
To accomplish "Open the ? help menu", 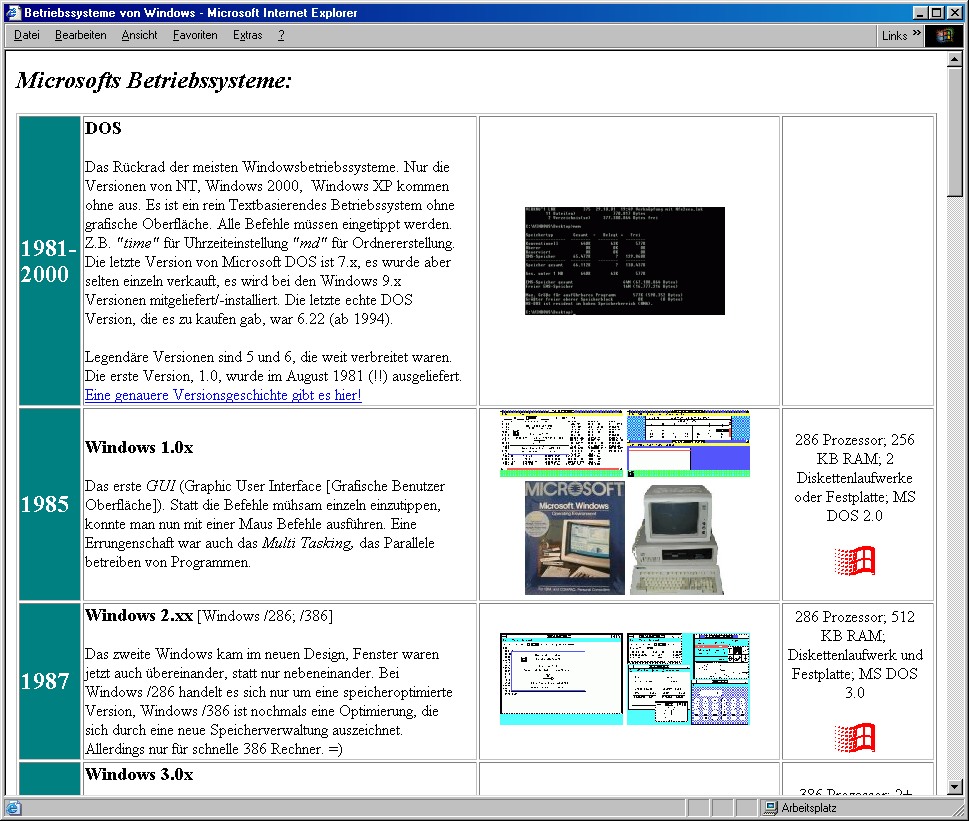I will click(x=281, y=35).
